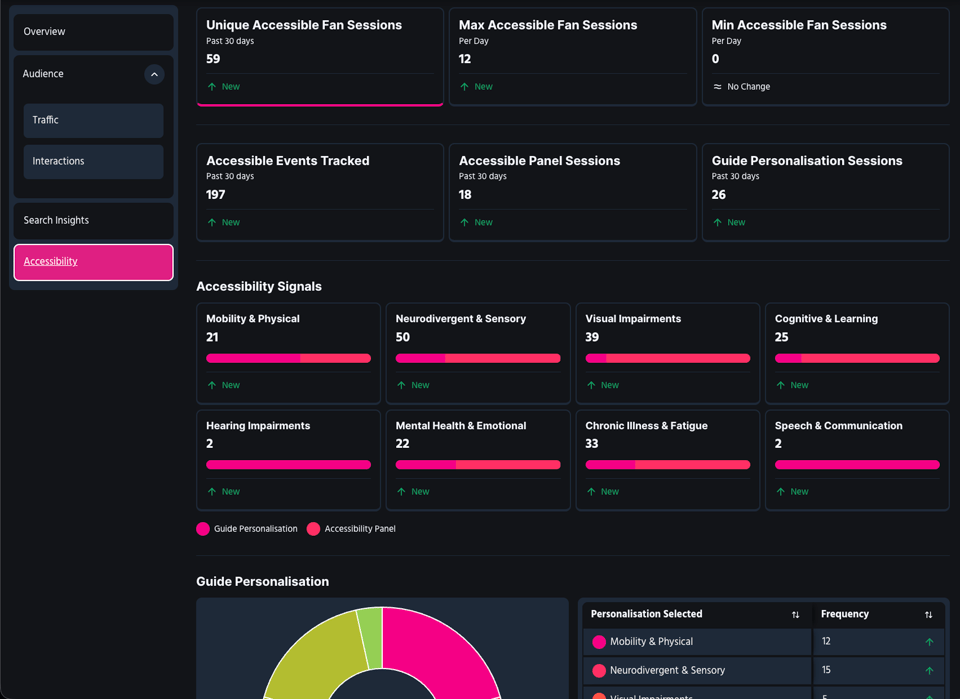This screenshot has width=960, height=699.
Task: Click the Accessibility Panel legend swatch
Action: 313,529
